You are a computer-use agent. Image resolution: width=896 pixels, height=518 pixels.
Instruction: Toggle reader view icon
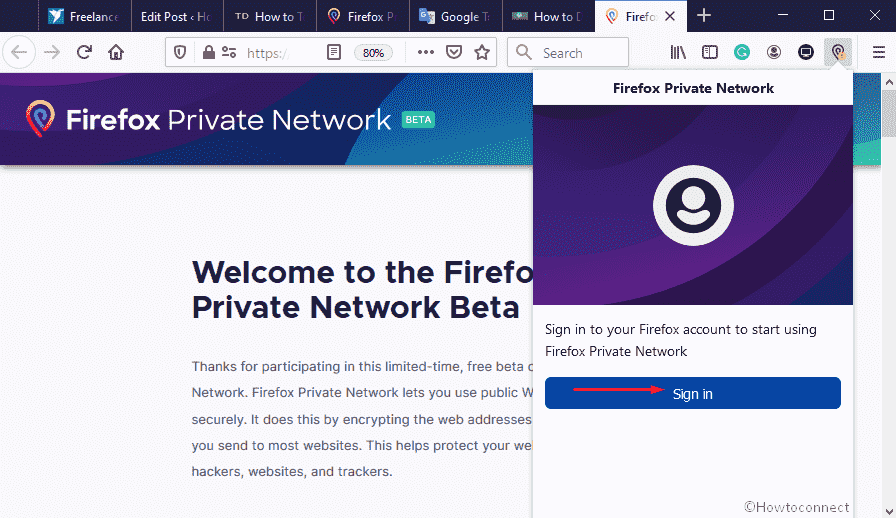point(334,53)
